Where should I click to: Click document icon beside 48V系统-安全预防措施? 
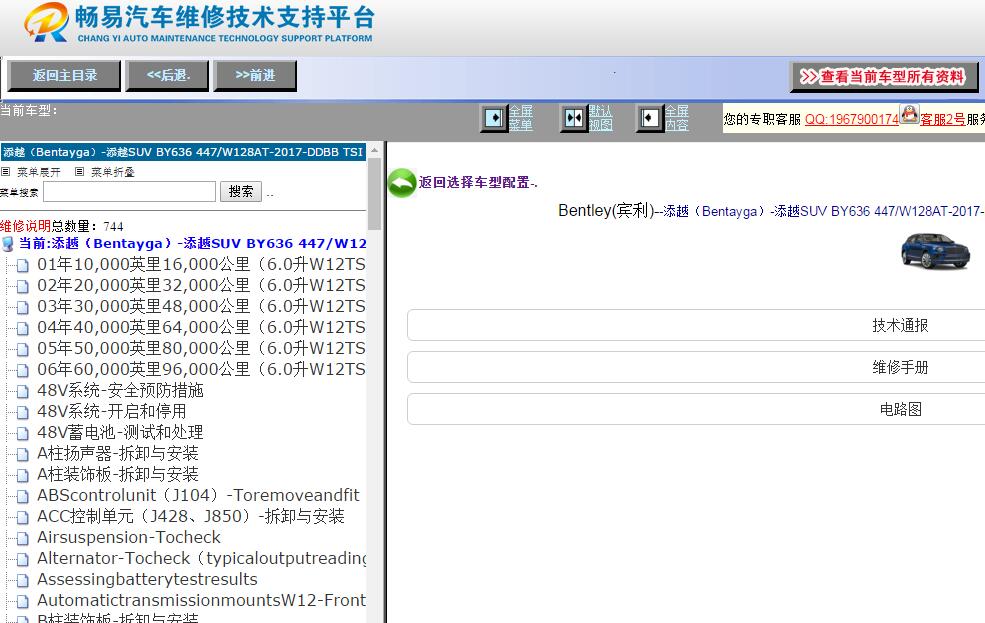[23, 392]
